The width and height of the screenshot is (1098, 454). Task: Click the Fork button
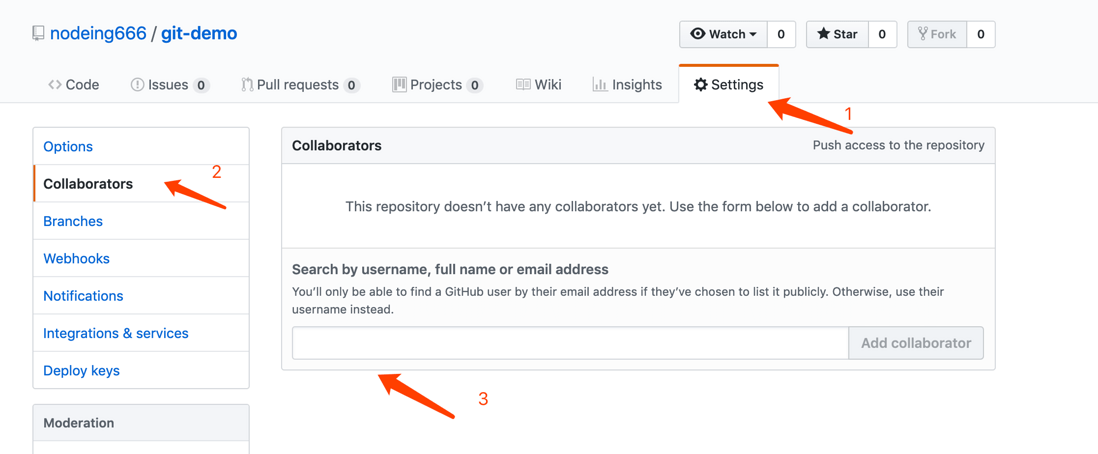[937, 34]
